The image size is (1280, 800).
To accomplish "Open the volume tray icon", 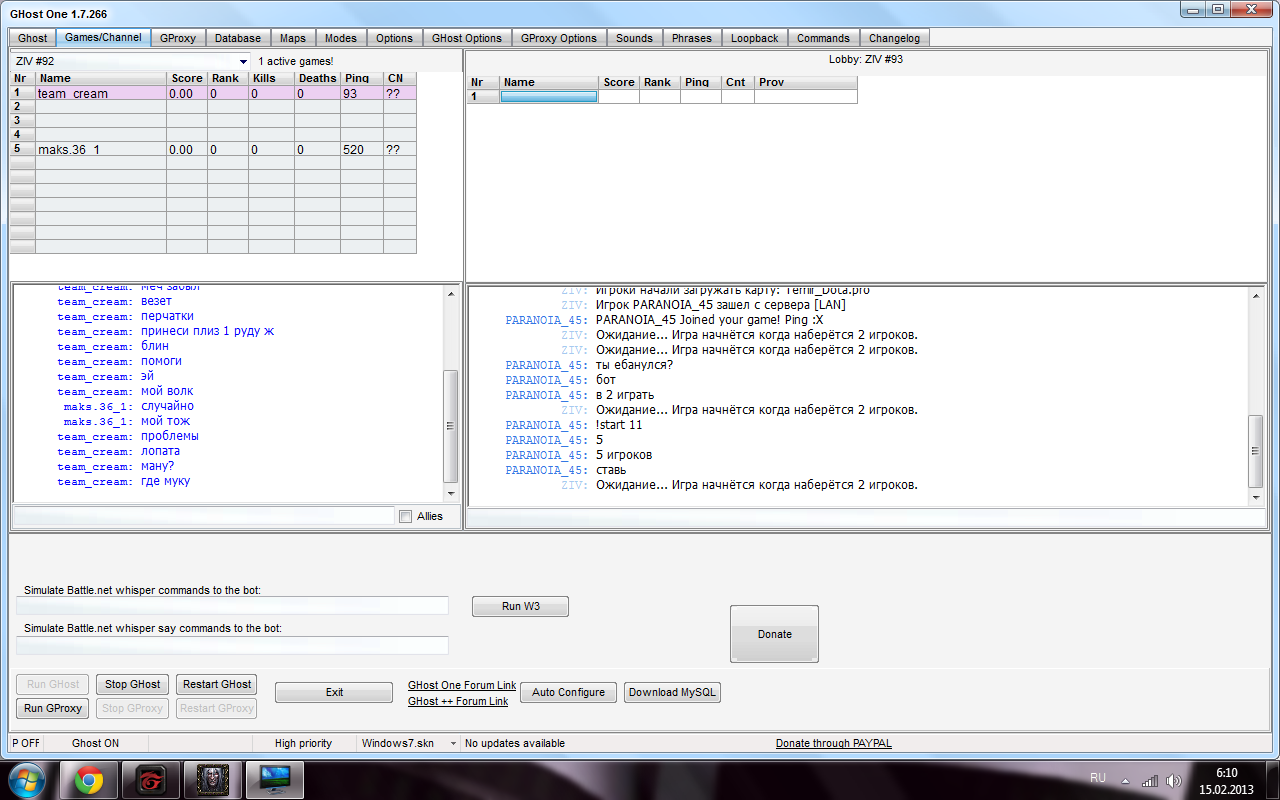I will coord(1172,780).
